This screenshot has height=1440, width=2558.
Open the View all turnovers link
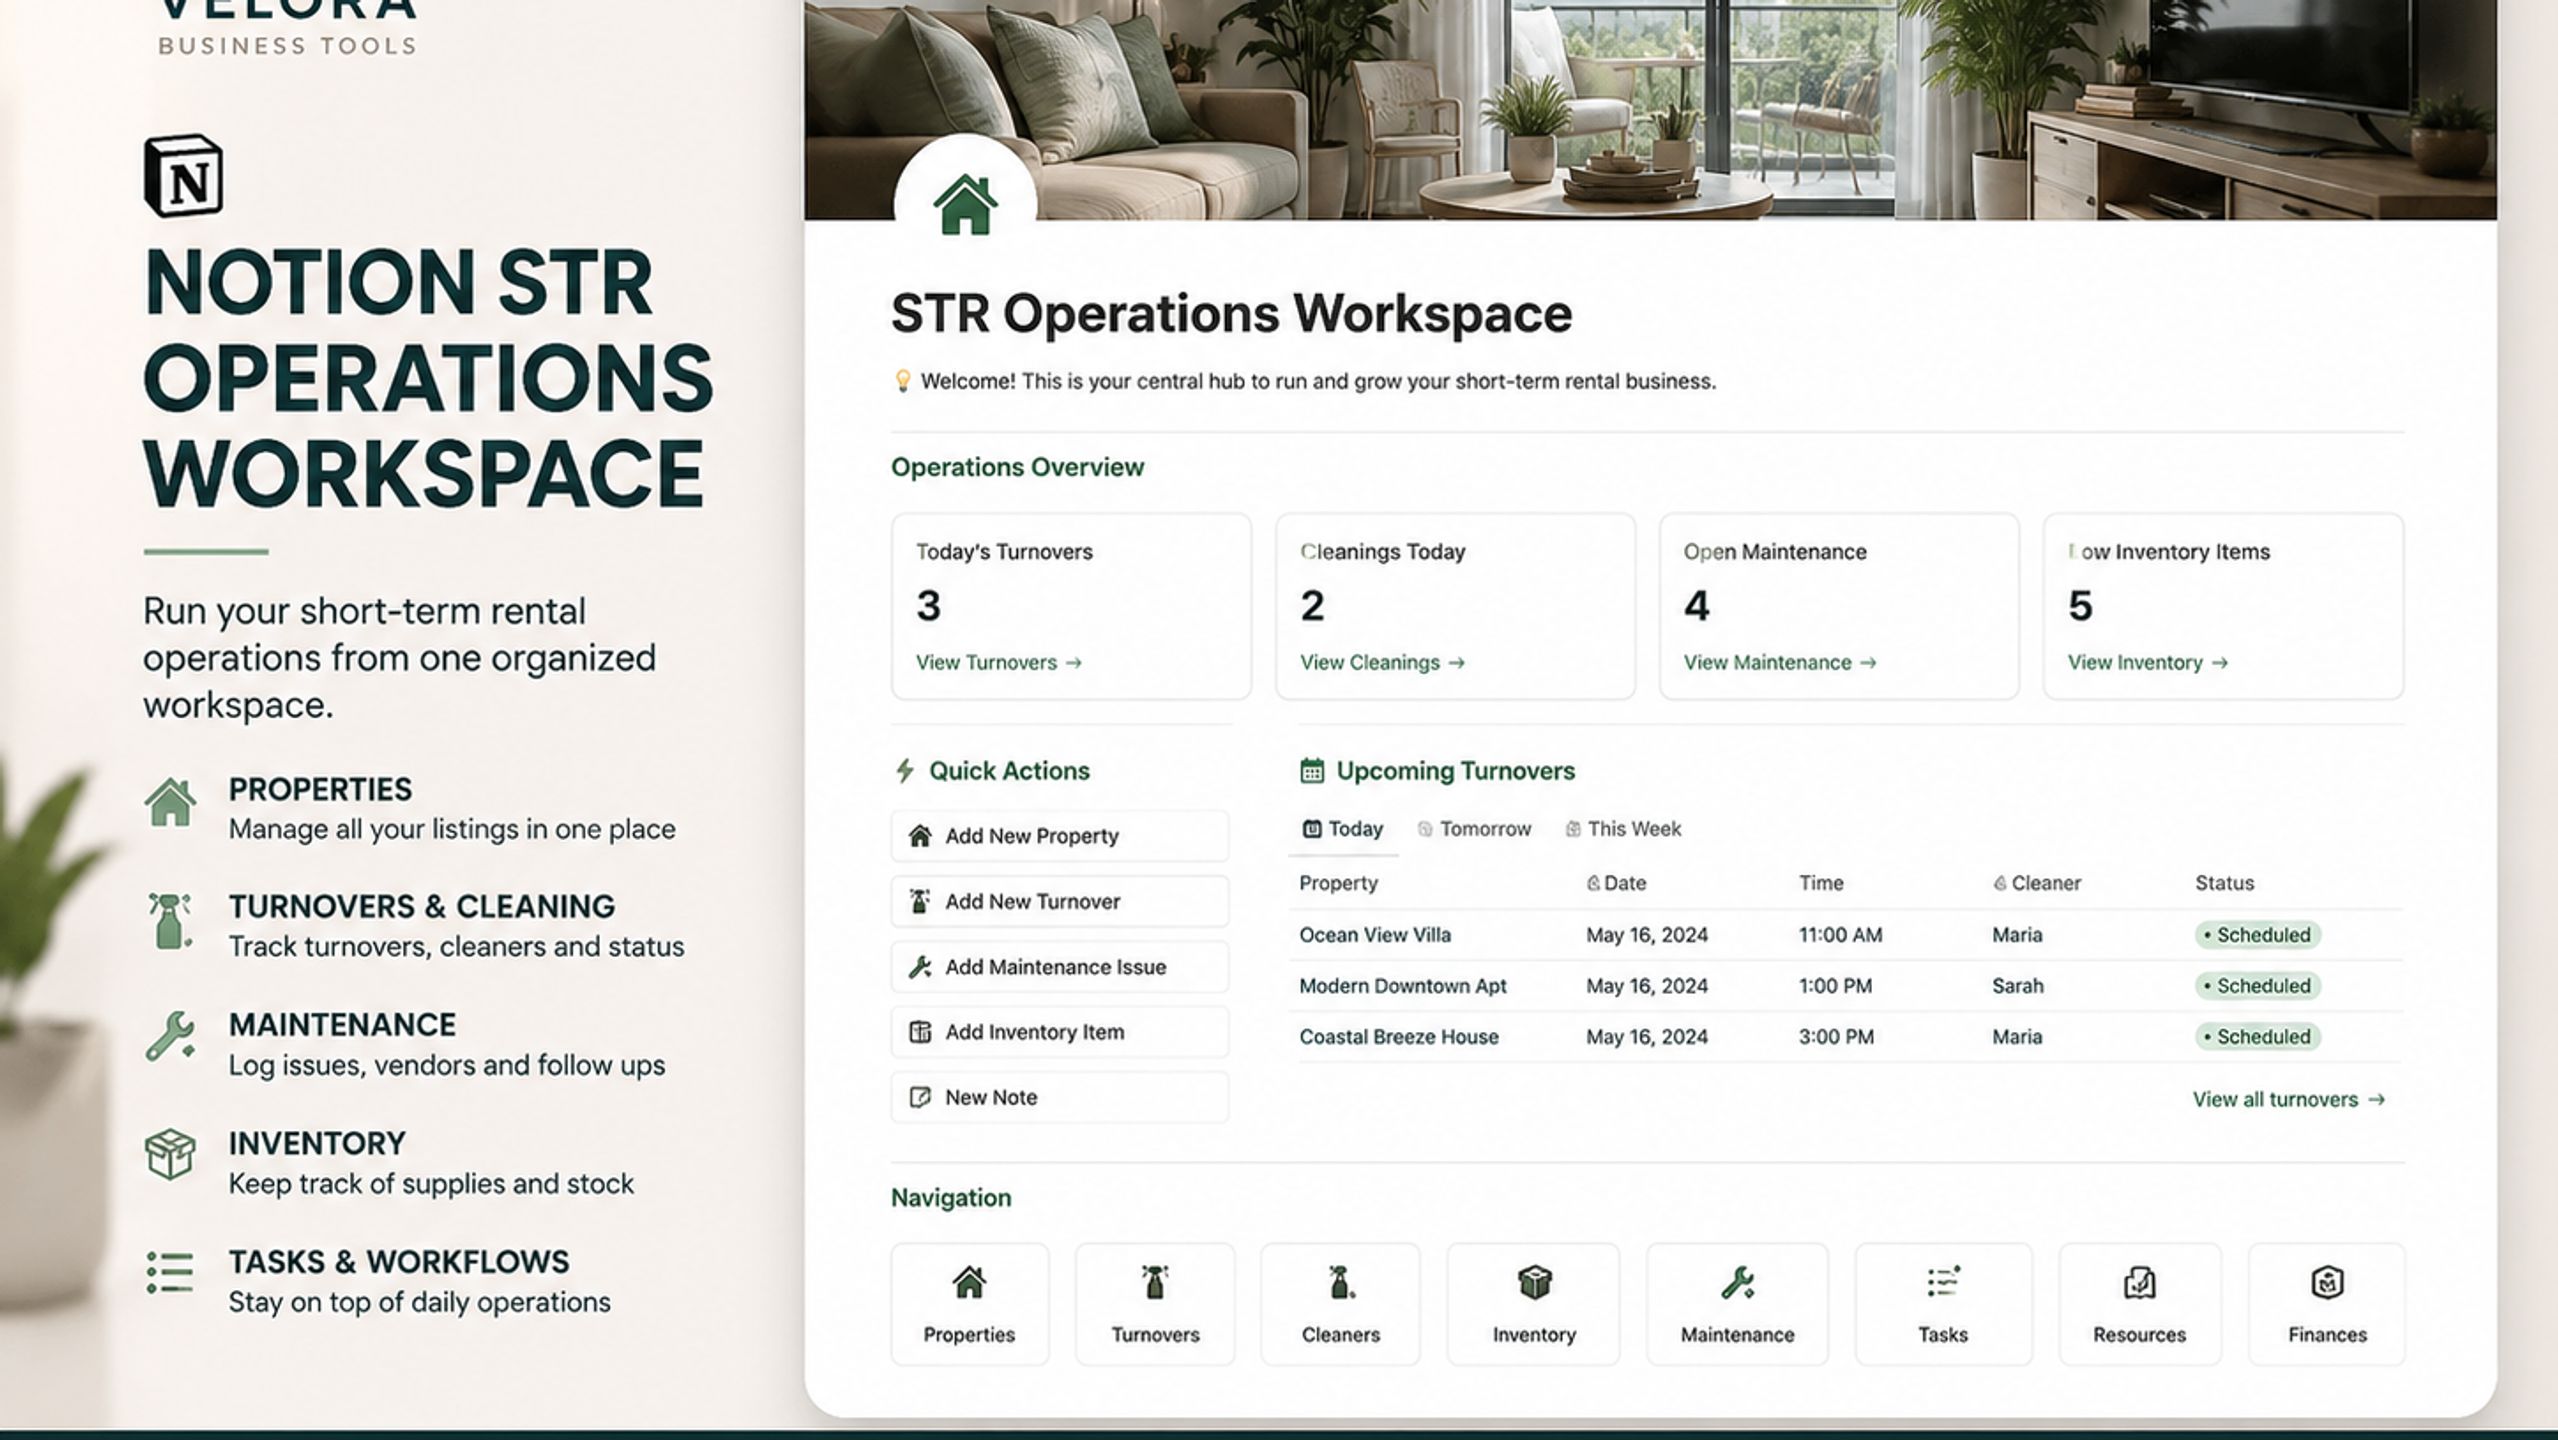pyautogui.click(x=2289, y=1099)
